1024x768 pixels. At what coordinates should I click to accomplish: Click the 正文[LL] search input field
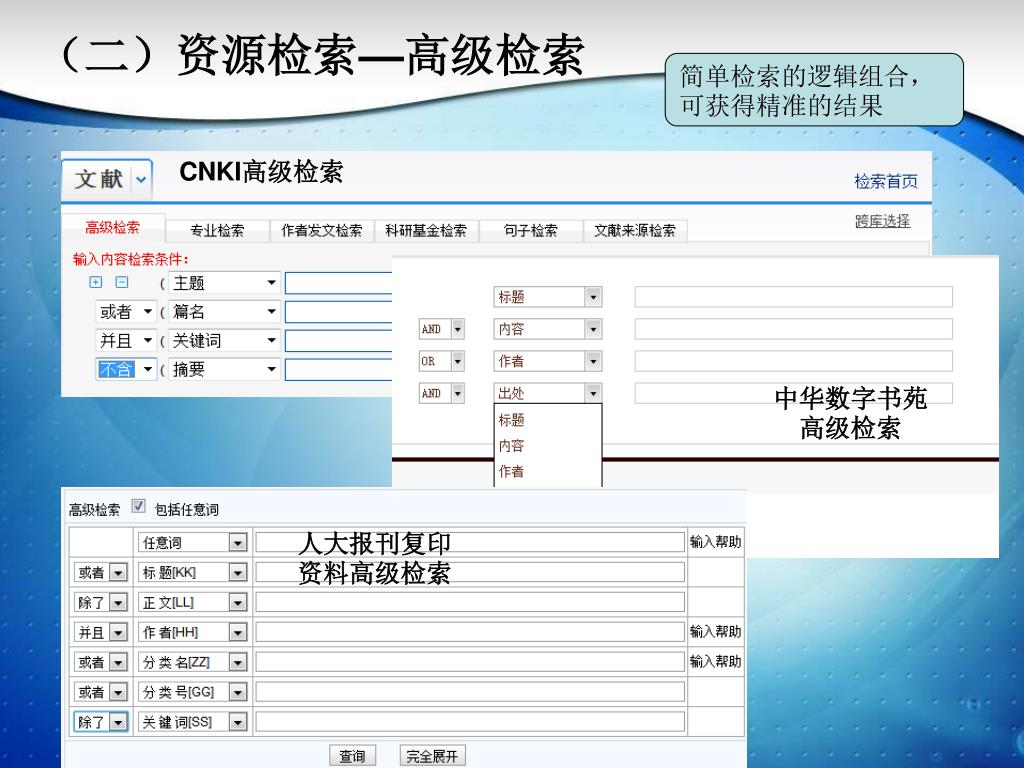[x=470, y=602]
